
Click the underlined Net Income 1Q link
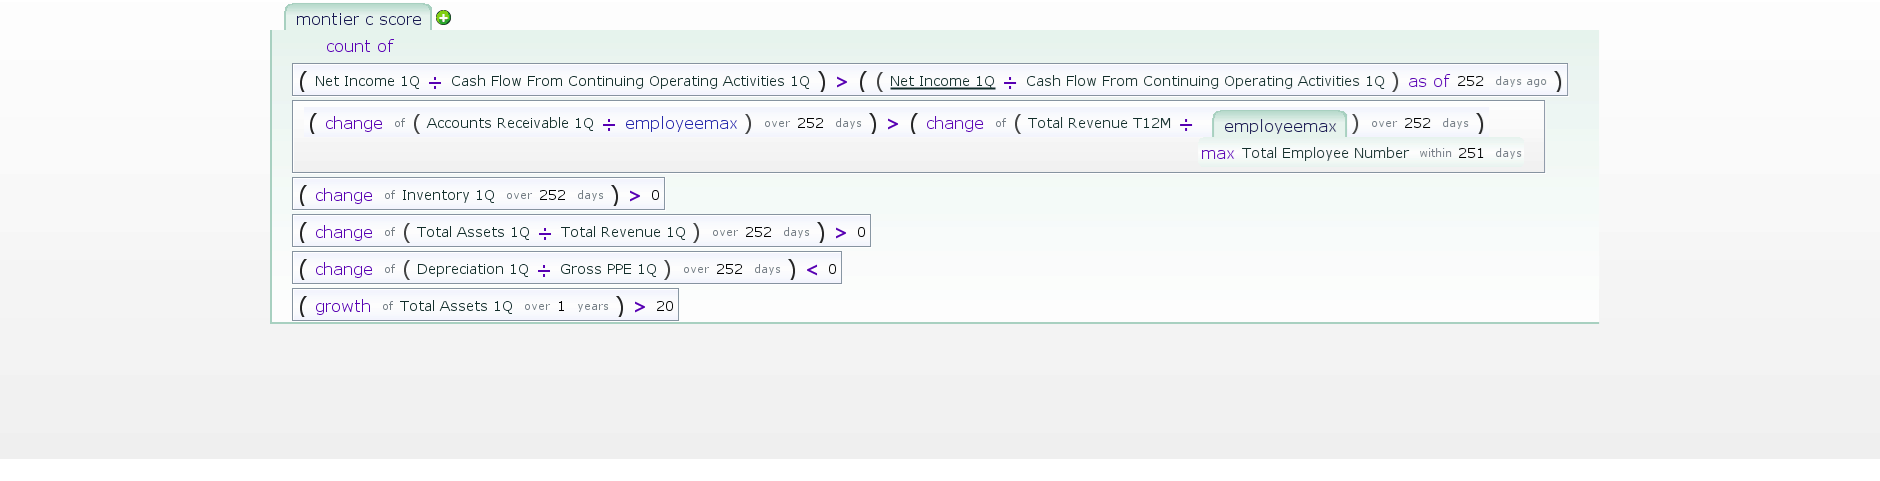942,81
